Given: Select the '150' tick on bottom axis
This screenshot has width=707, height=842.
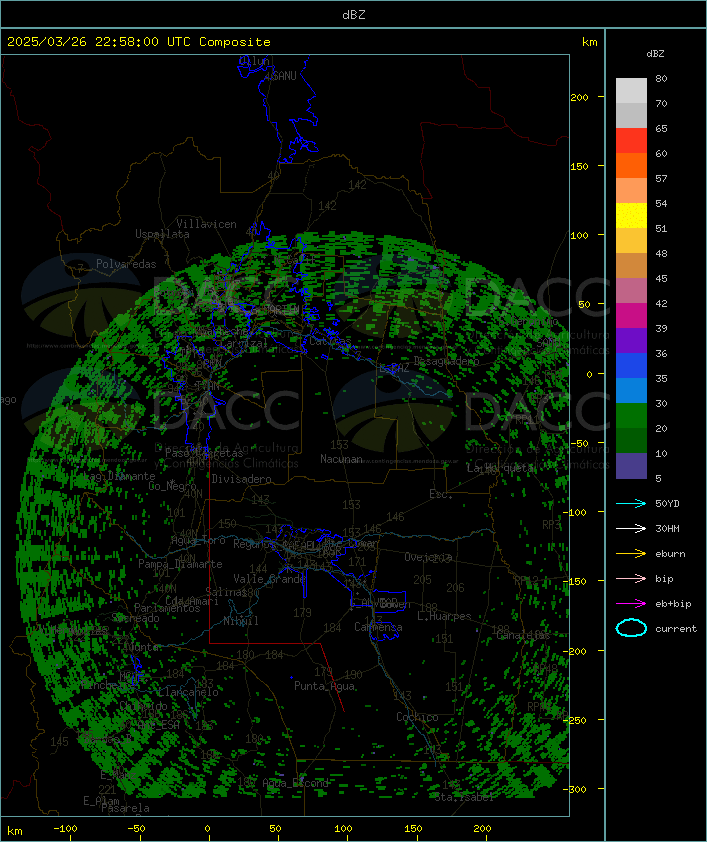Looking at the screenshot, I should tap(413, 829).
